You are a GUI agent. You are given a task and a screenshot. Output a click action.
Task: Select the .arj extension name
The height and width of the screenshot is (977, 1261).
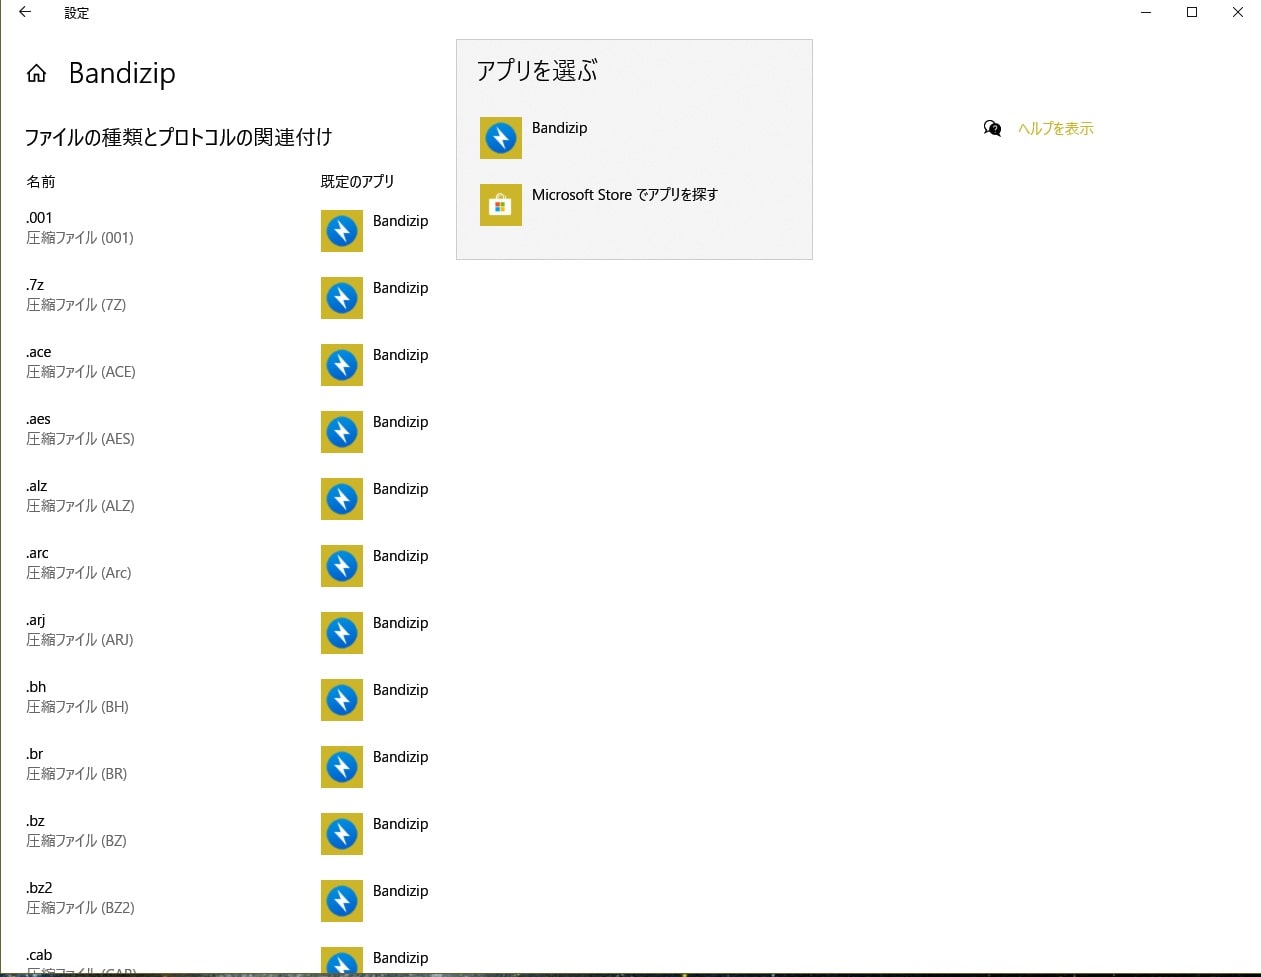(36, 620)
